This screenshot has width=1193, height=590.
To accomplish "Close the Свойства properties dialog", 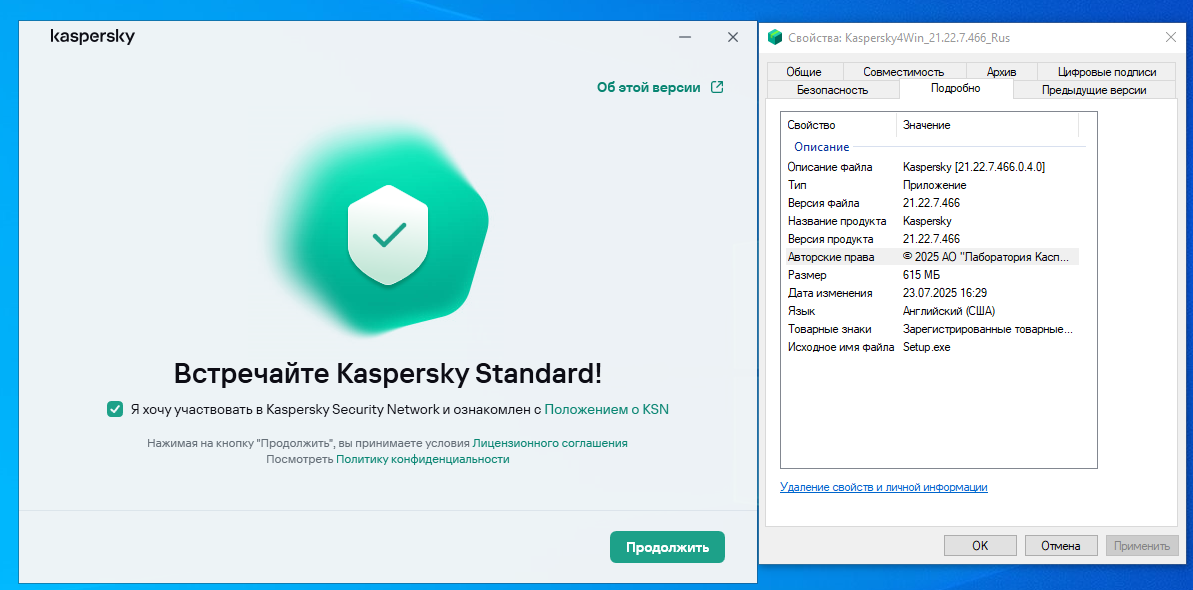I will 1171,37.
